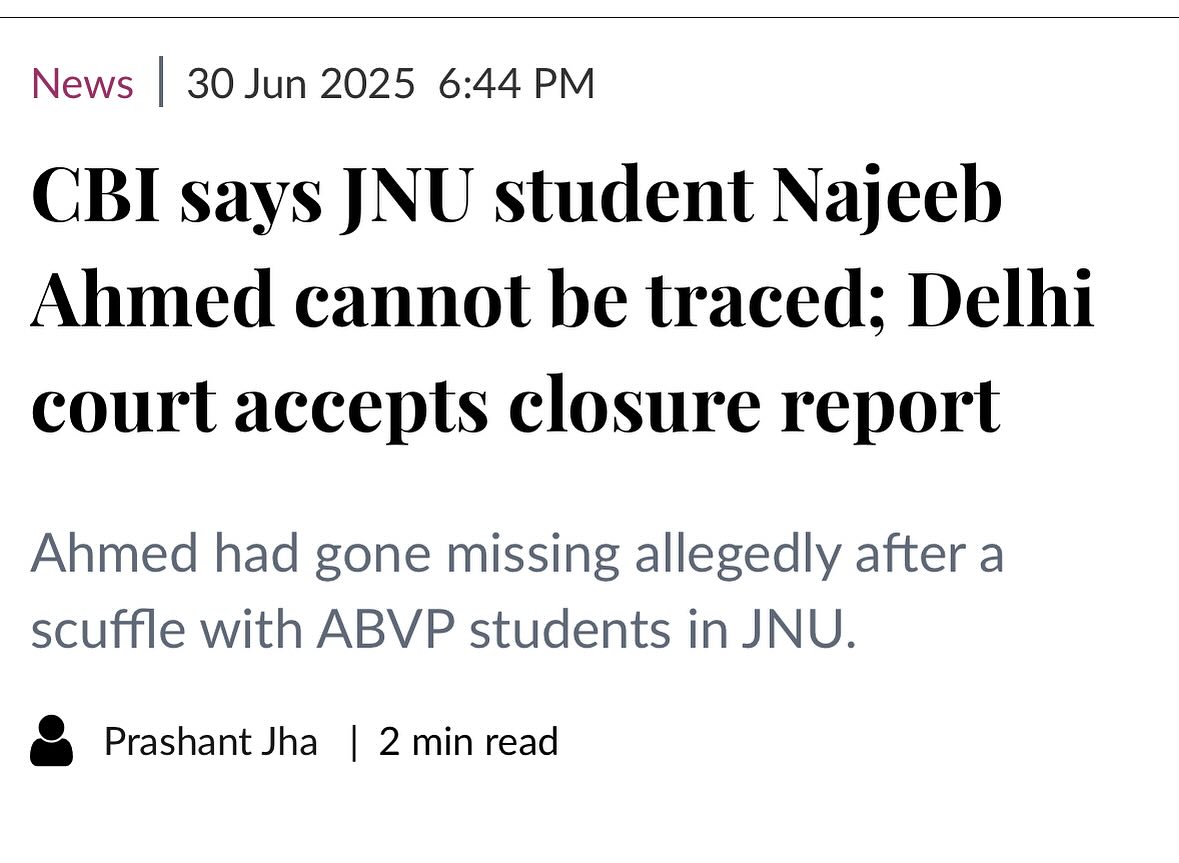Click the word CBI in headline
The image size is (1179, 863).
pyautogui.click(x=96, y=196)
